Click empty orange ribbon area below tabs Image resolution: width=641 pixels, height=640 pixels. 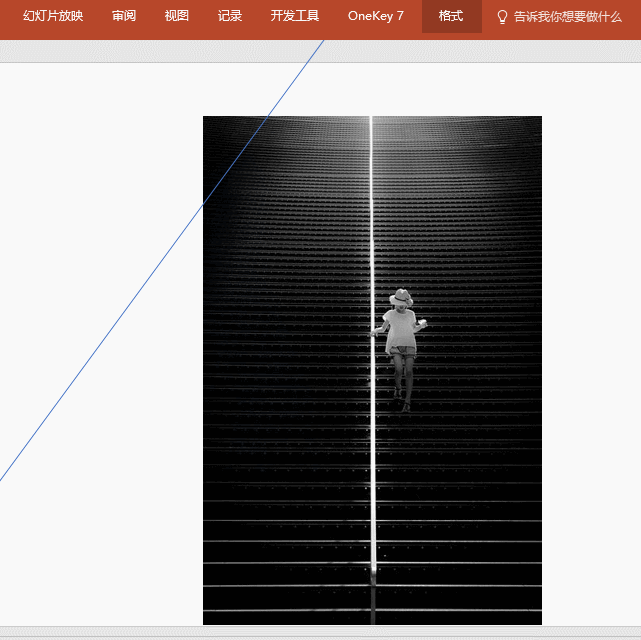tap(200, 37)
